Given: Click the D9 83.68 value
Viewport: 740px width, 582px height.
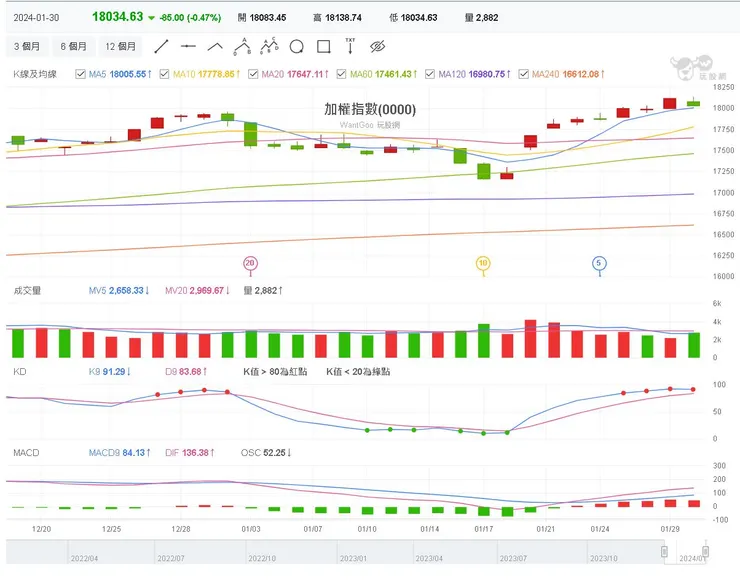Looking at the screenshot, I should 186,371.
